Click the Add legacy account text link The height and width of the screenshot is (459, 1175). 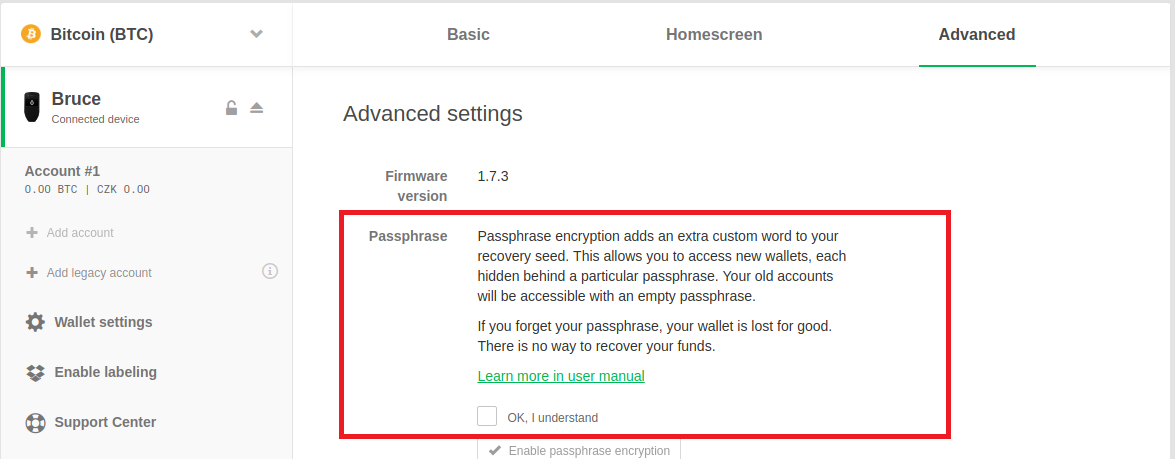tap(99, 273)
